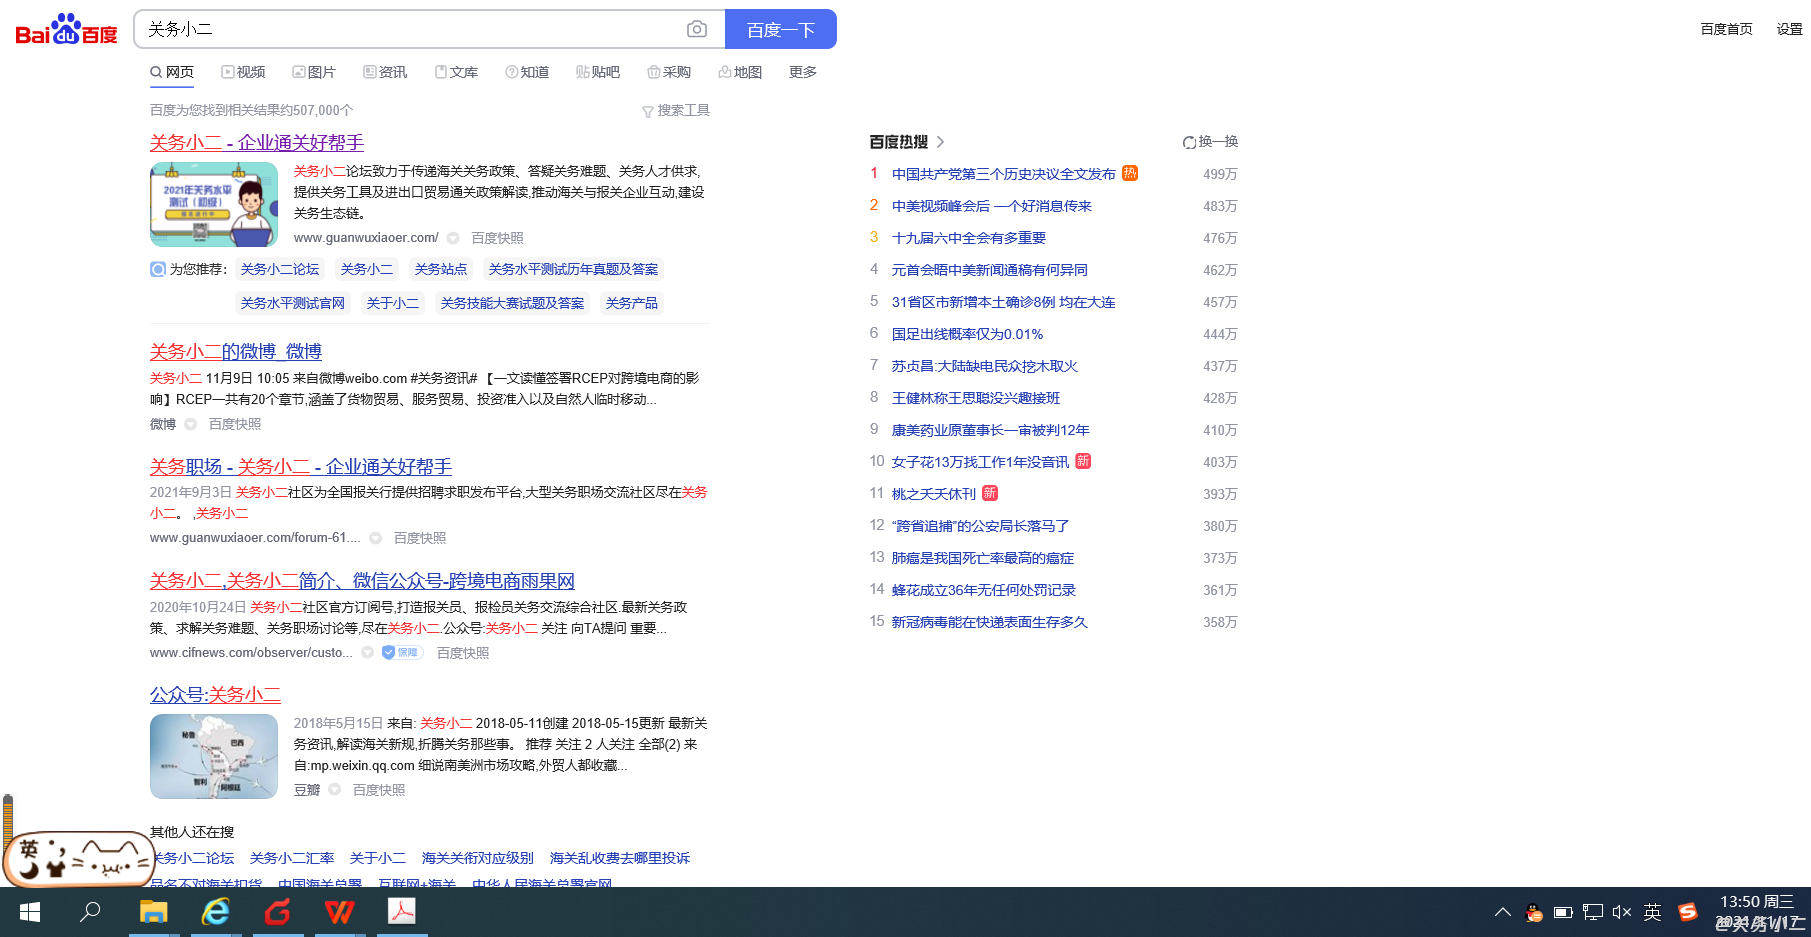The image size is (1811, 937).
Task: Click the 关务产品 tag
Action: [x=631, y=304]
